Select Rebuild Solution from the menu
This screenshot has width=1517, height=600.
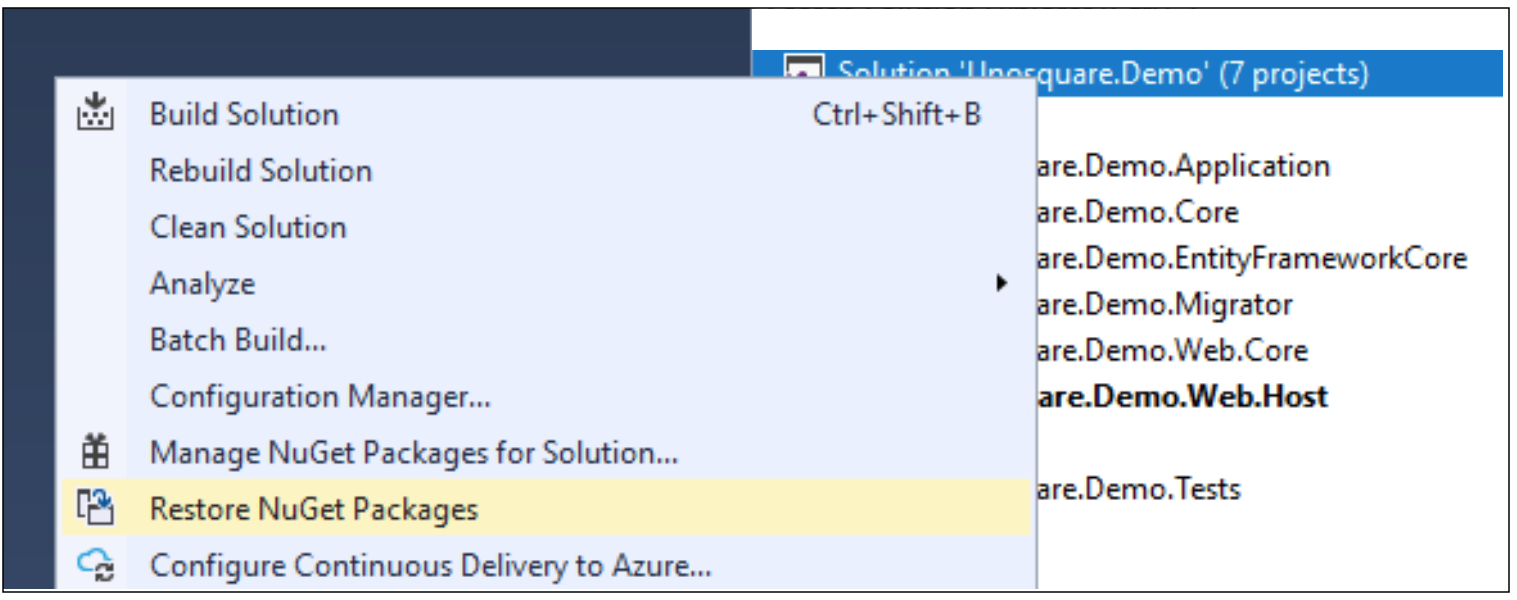pos(261,171)
